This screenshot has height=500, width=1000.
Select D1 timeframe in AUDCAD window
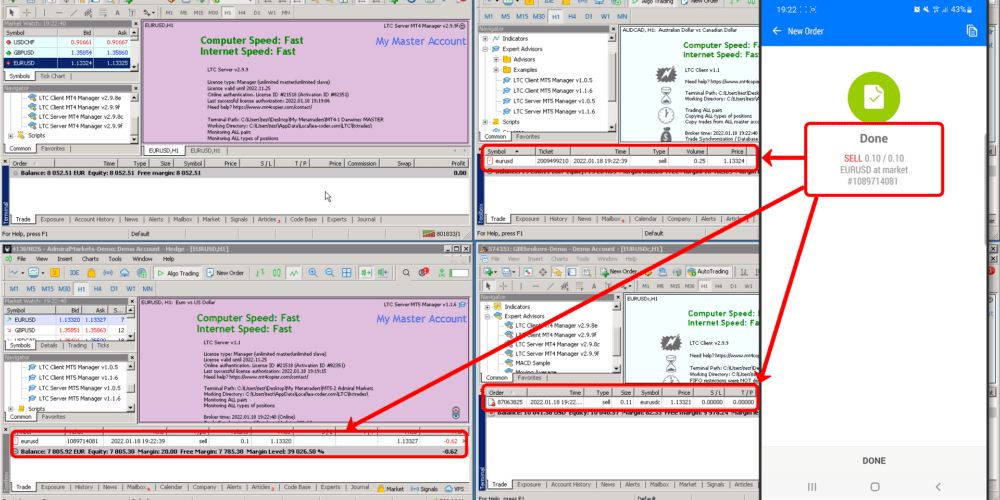click(x=589, y=17)
